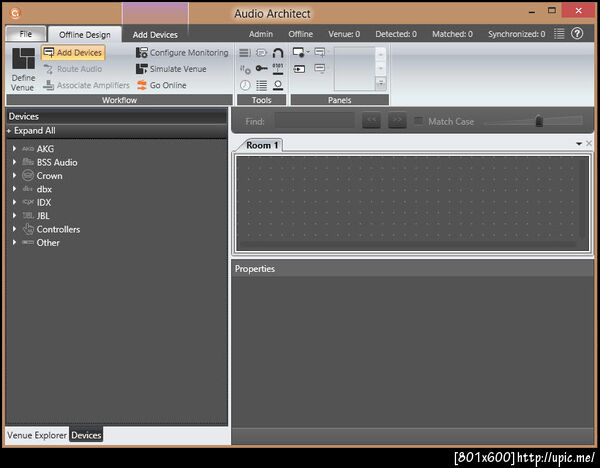Click the Audio Architect app logo icon
Viewport: 600px width, 468px height.
pos(15,13)
